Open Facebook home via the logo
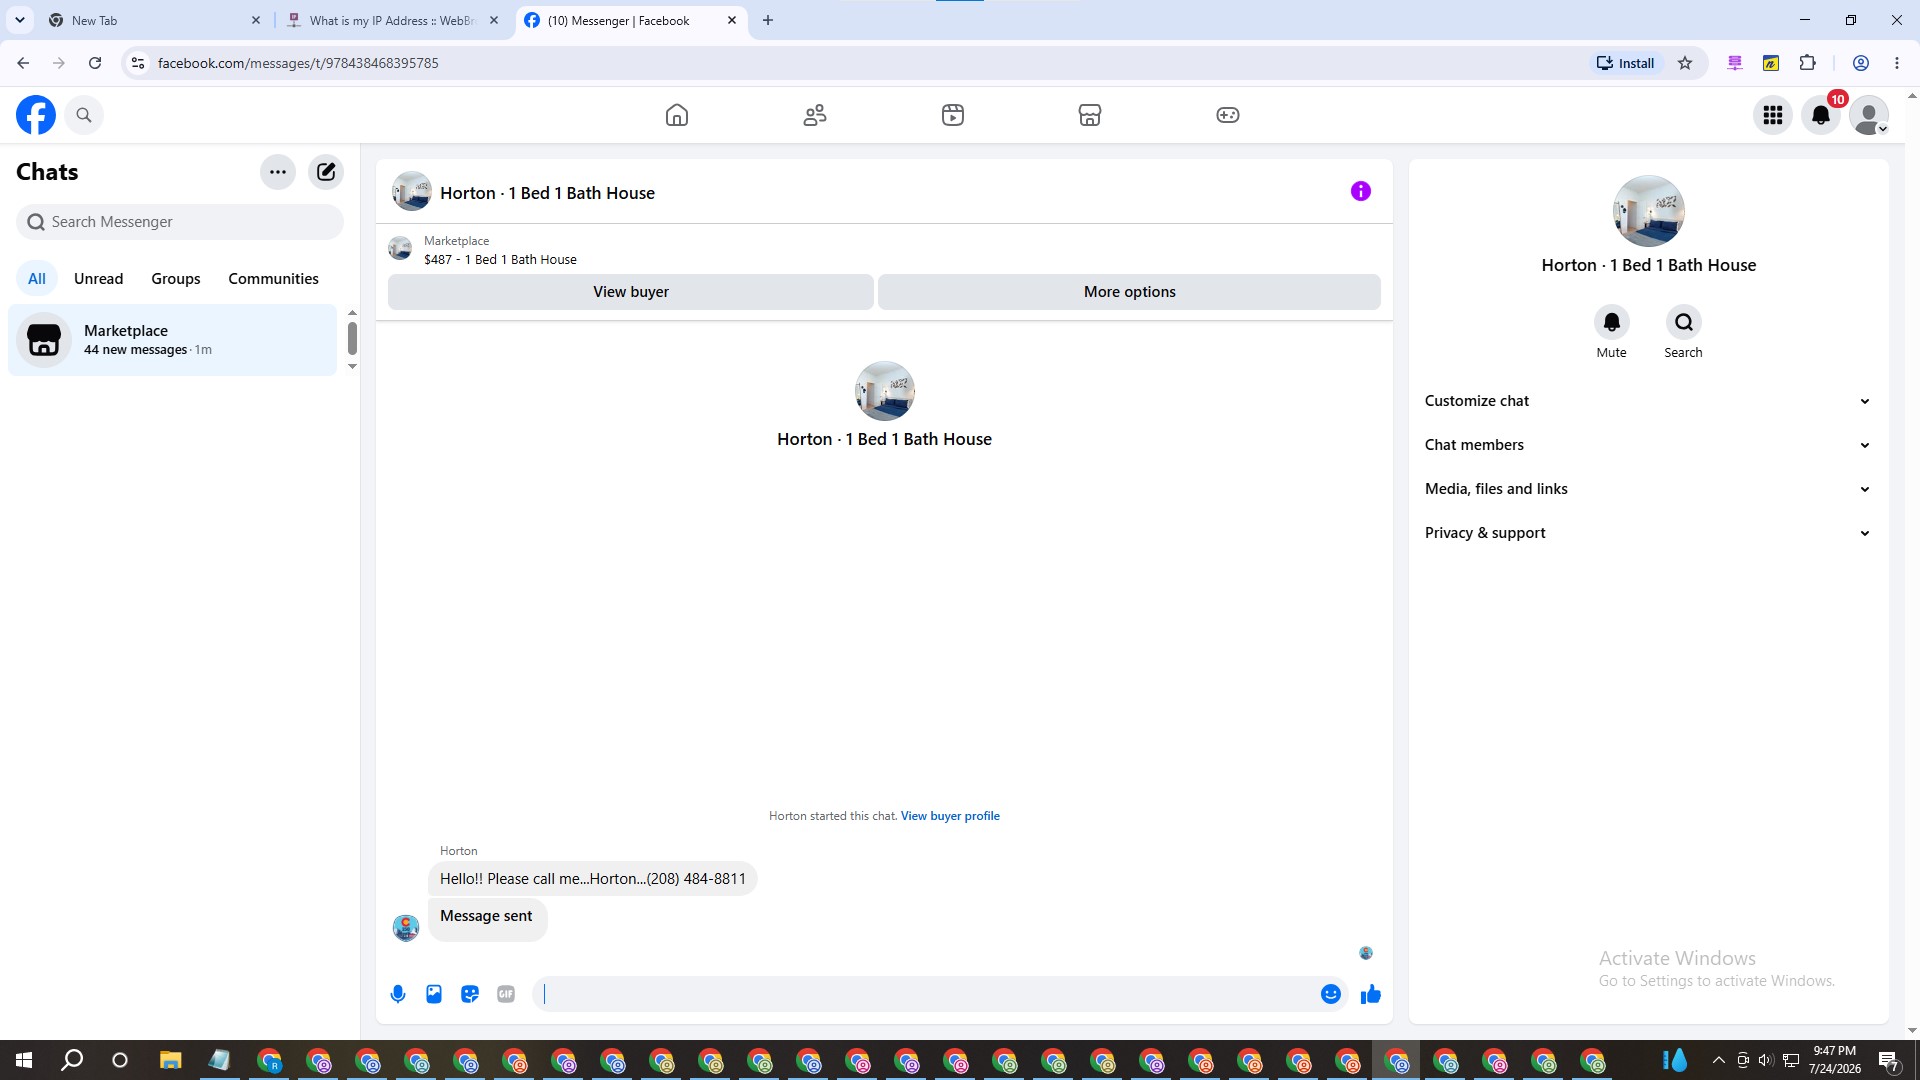1920x1080 pixels. pos(36,115)
